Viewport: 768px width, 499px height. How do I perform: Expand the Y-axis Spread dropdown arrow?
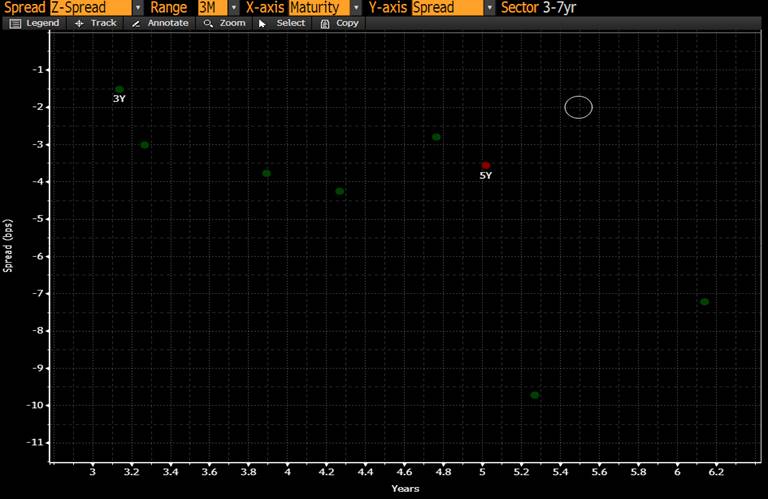pyautogui.click(x=489, y=7)
